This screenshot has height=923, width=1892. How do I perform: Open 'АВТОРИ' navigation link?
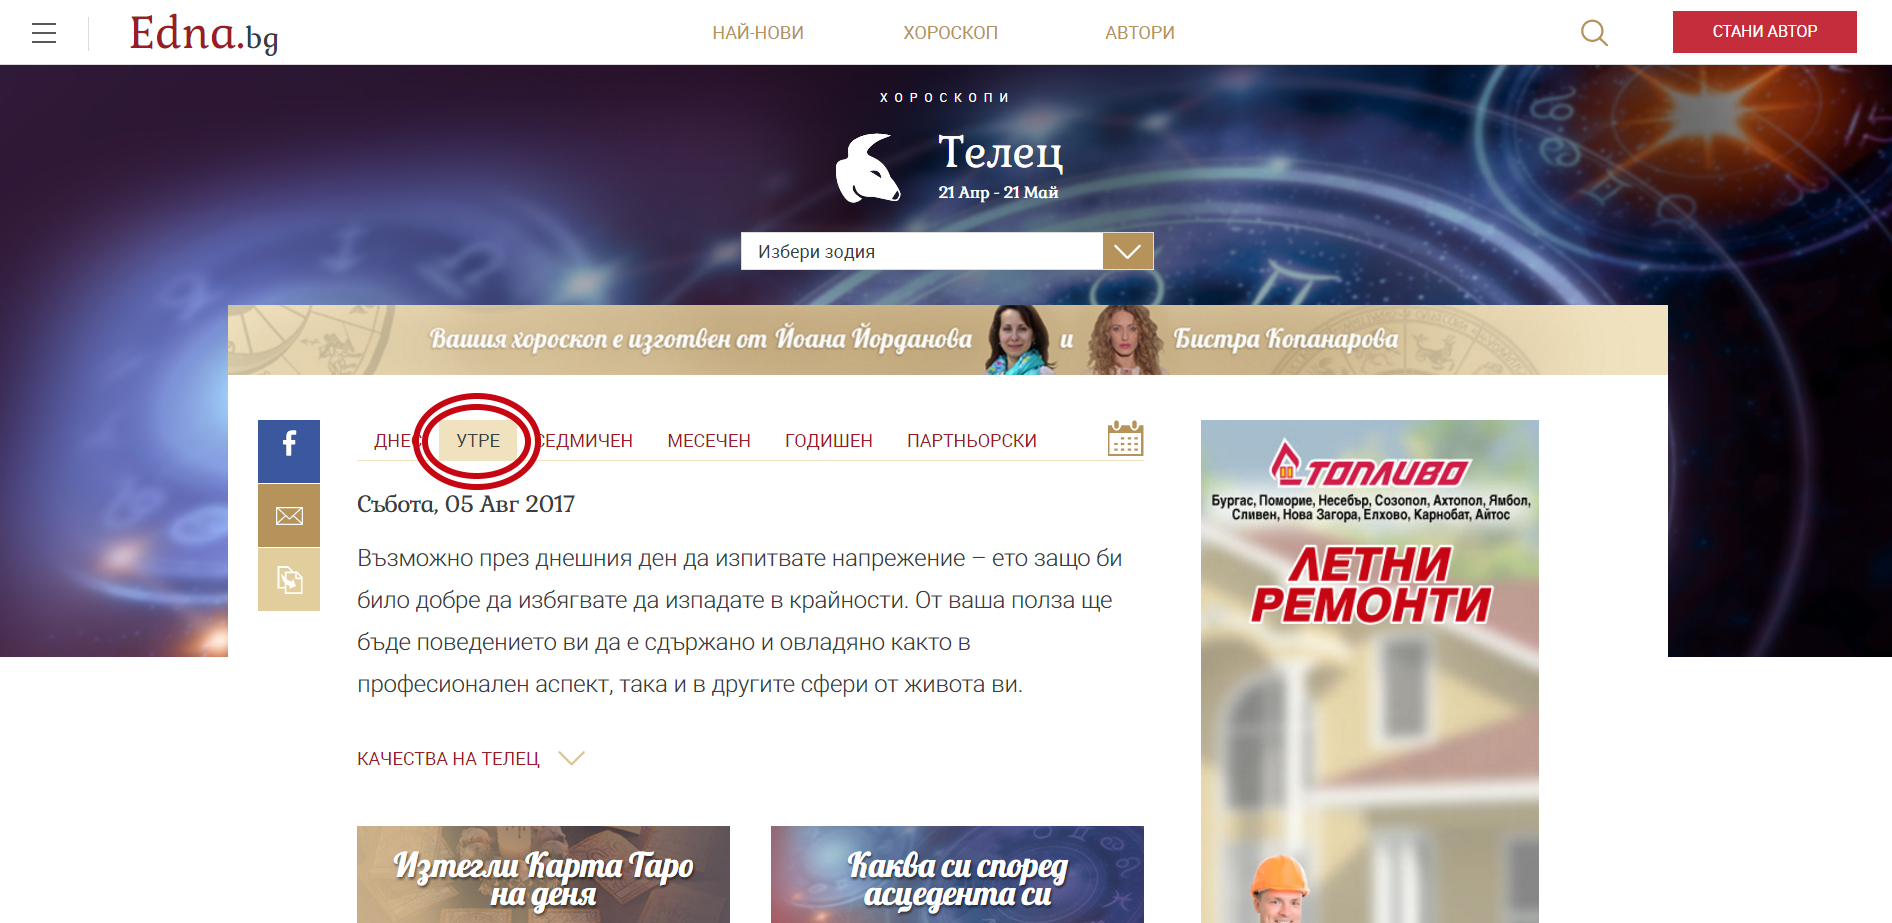point(1139,33)
